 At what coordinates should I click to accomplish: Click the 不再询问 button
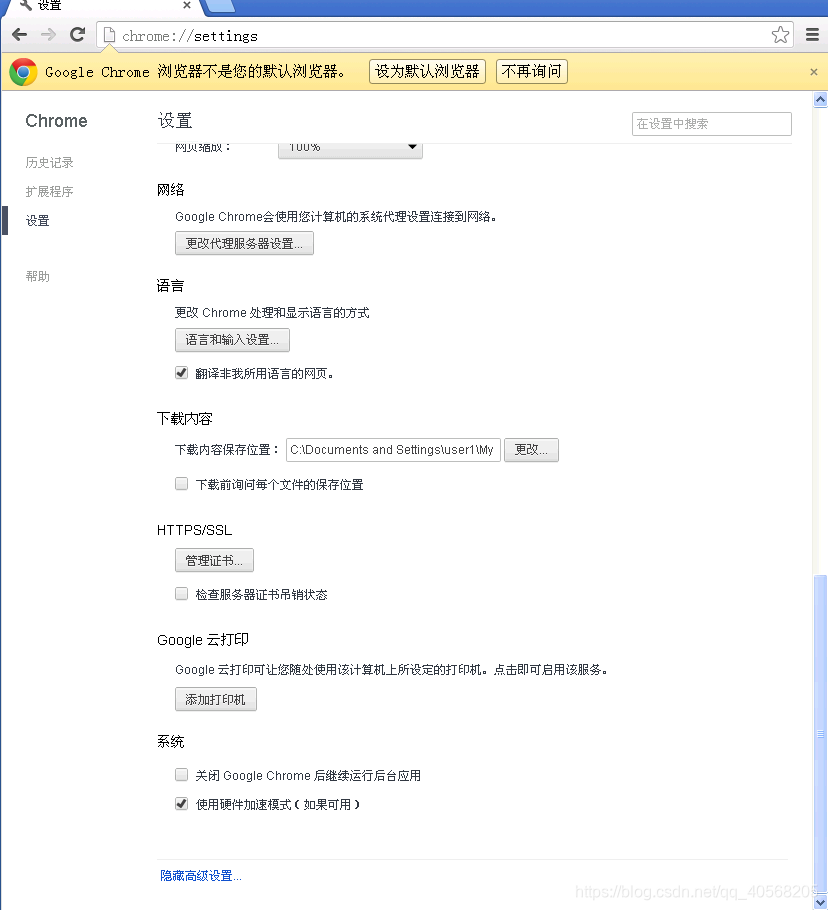coord(531,71)
